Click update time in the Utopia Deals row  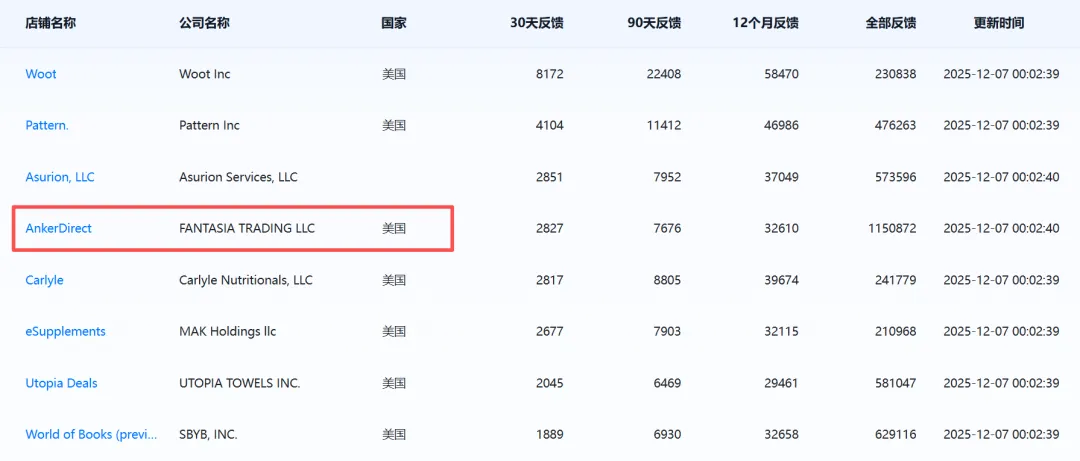[1001, 383]
